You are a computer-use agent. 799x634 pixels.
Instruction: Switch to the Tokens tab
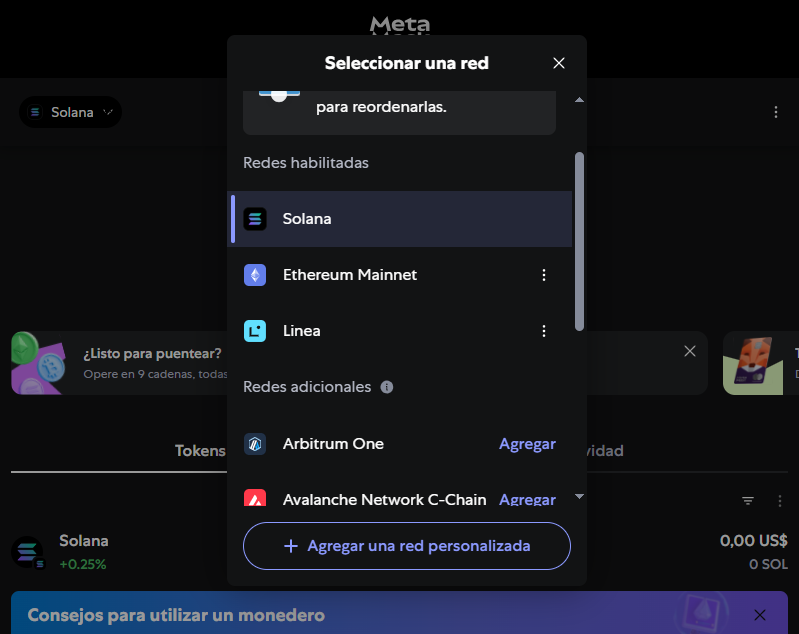tap(200, 451)
